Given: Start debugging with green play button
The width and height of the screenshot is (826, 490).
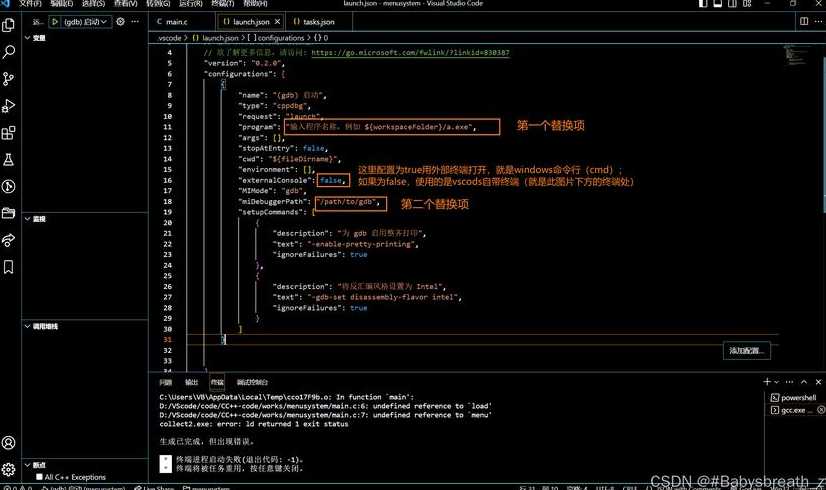Looking at the screenshot, I should (54, 22).
